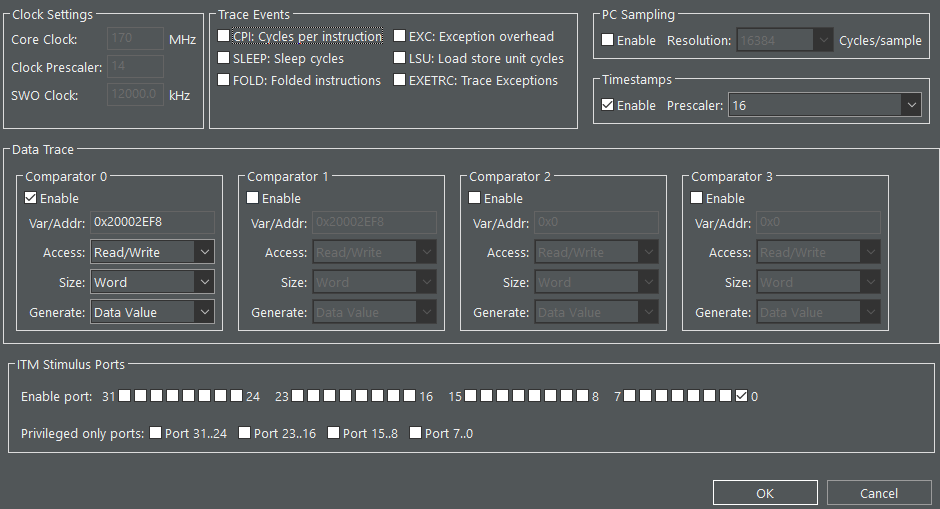Expand Comparator 0 Size dropdown
Image resolution: width=940 pixels, height=509 pixels.
tap(152, 283)
